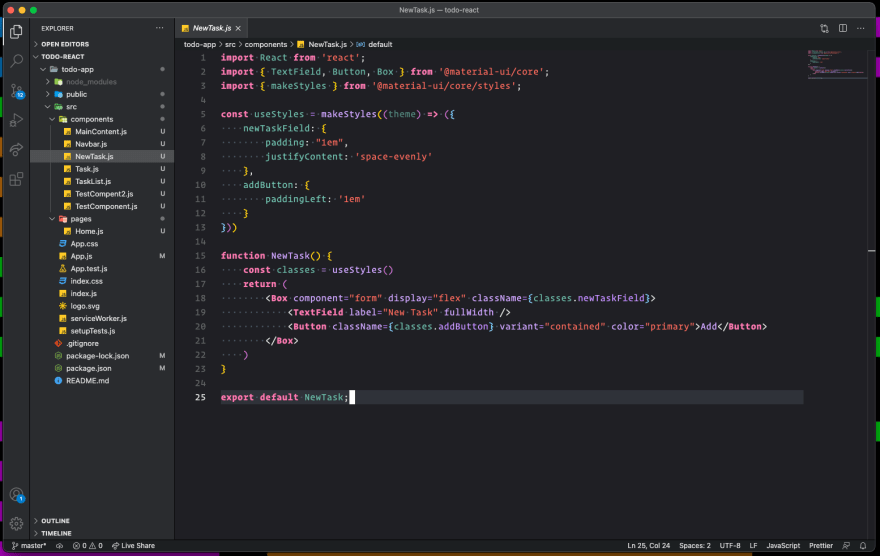Expand the Timeline section
Screen dimensions: 880x556
click(x=102, y=533)
